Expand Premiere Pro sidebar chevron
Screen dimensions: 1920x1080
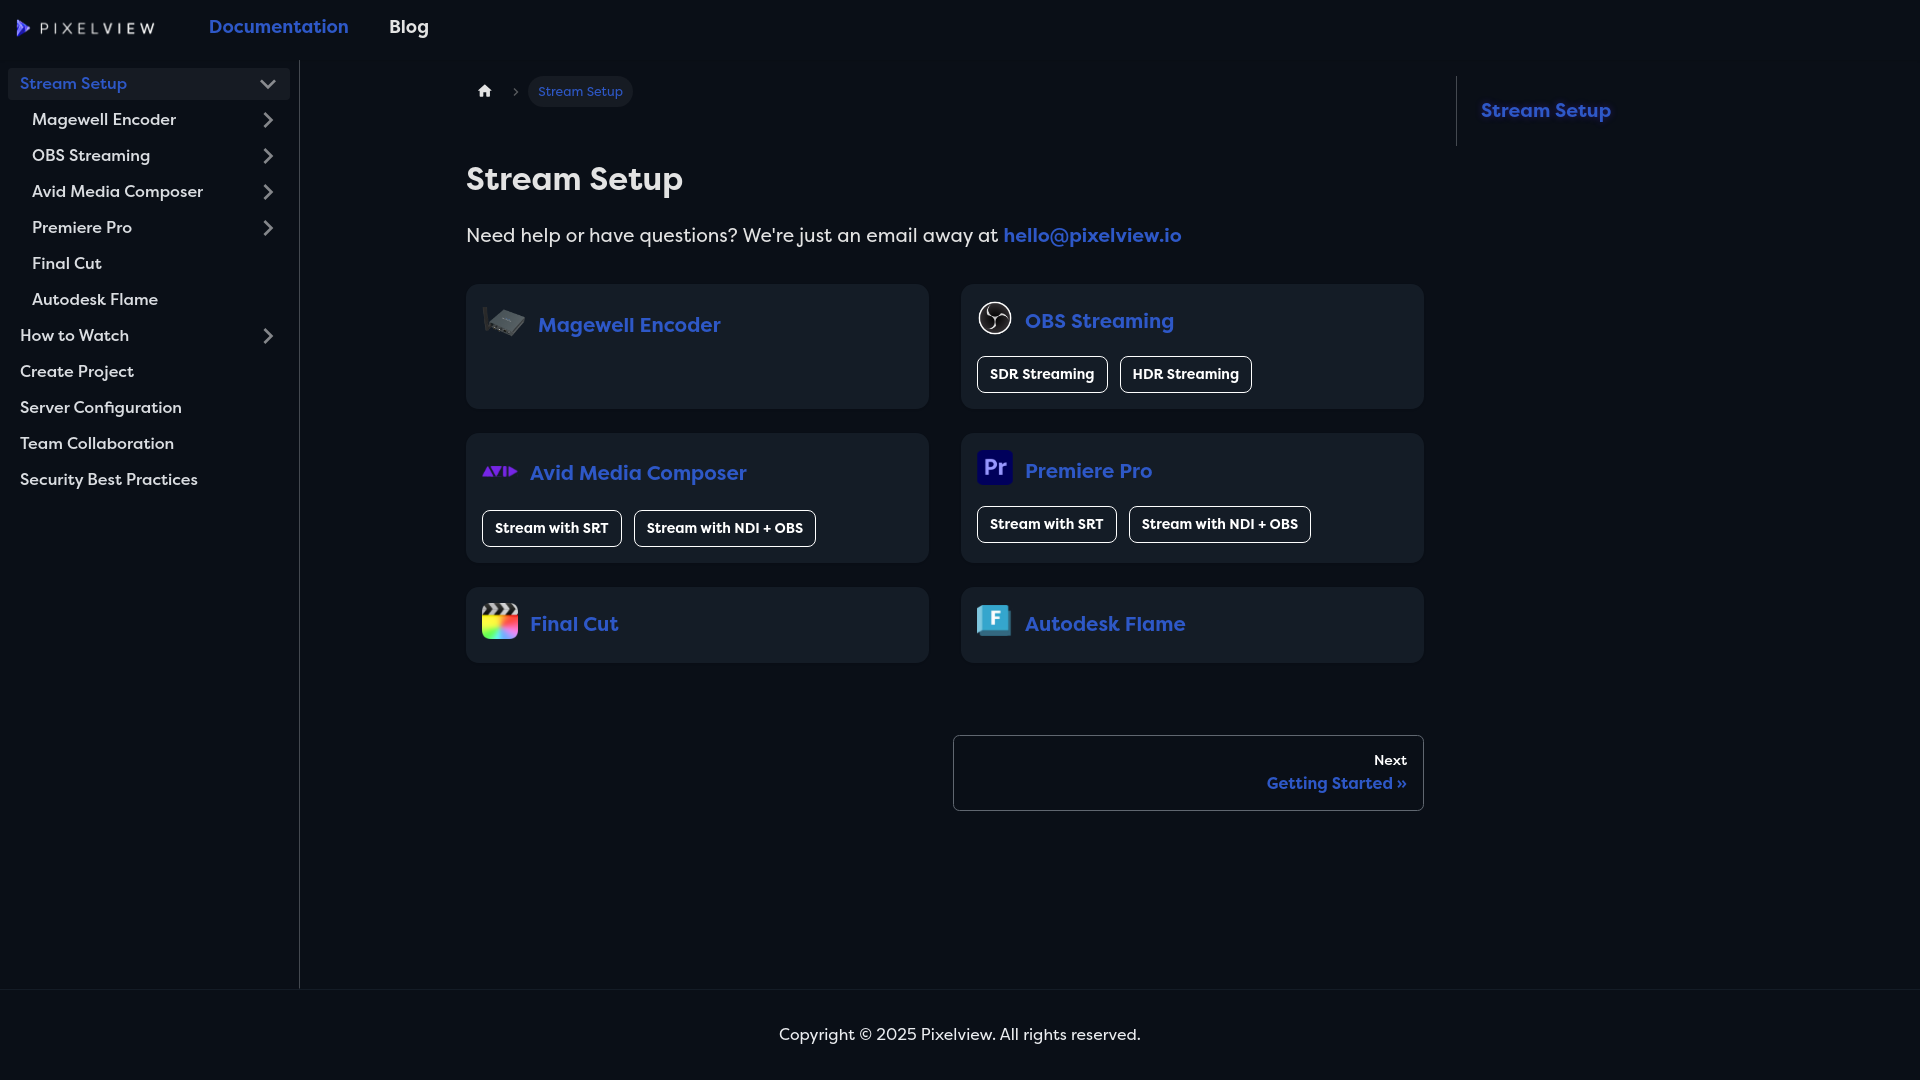point(268,228)
